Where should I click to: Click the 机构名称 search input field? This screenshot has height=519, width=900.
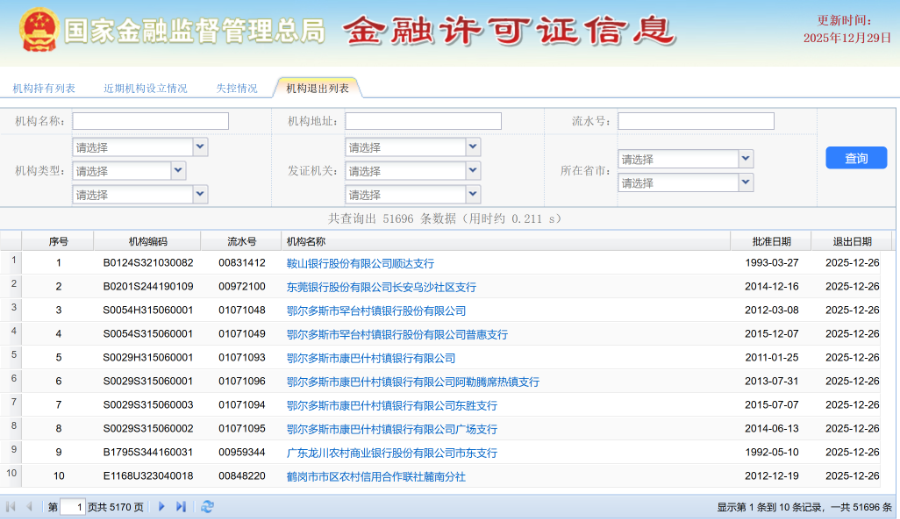(x=150, y=121)
